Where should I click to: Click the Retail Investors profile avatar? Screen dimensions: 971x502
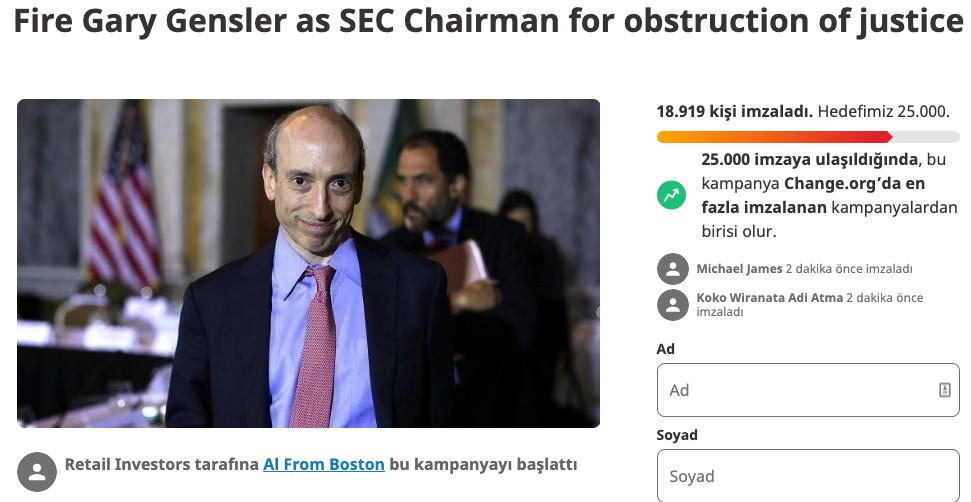(37, 472)
